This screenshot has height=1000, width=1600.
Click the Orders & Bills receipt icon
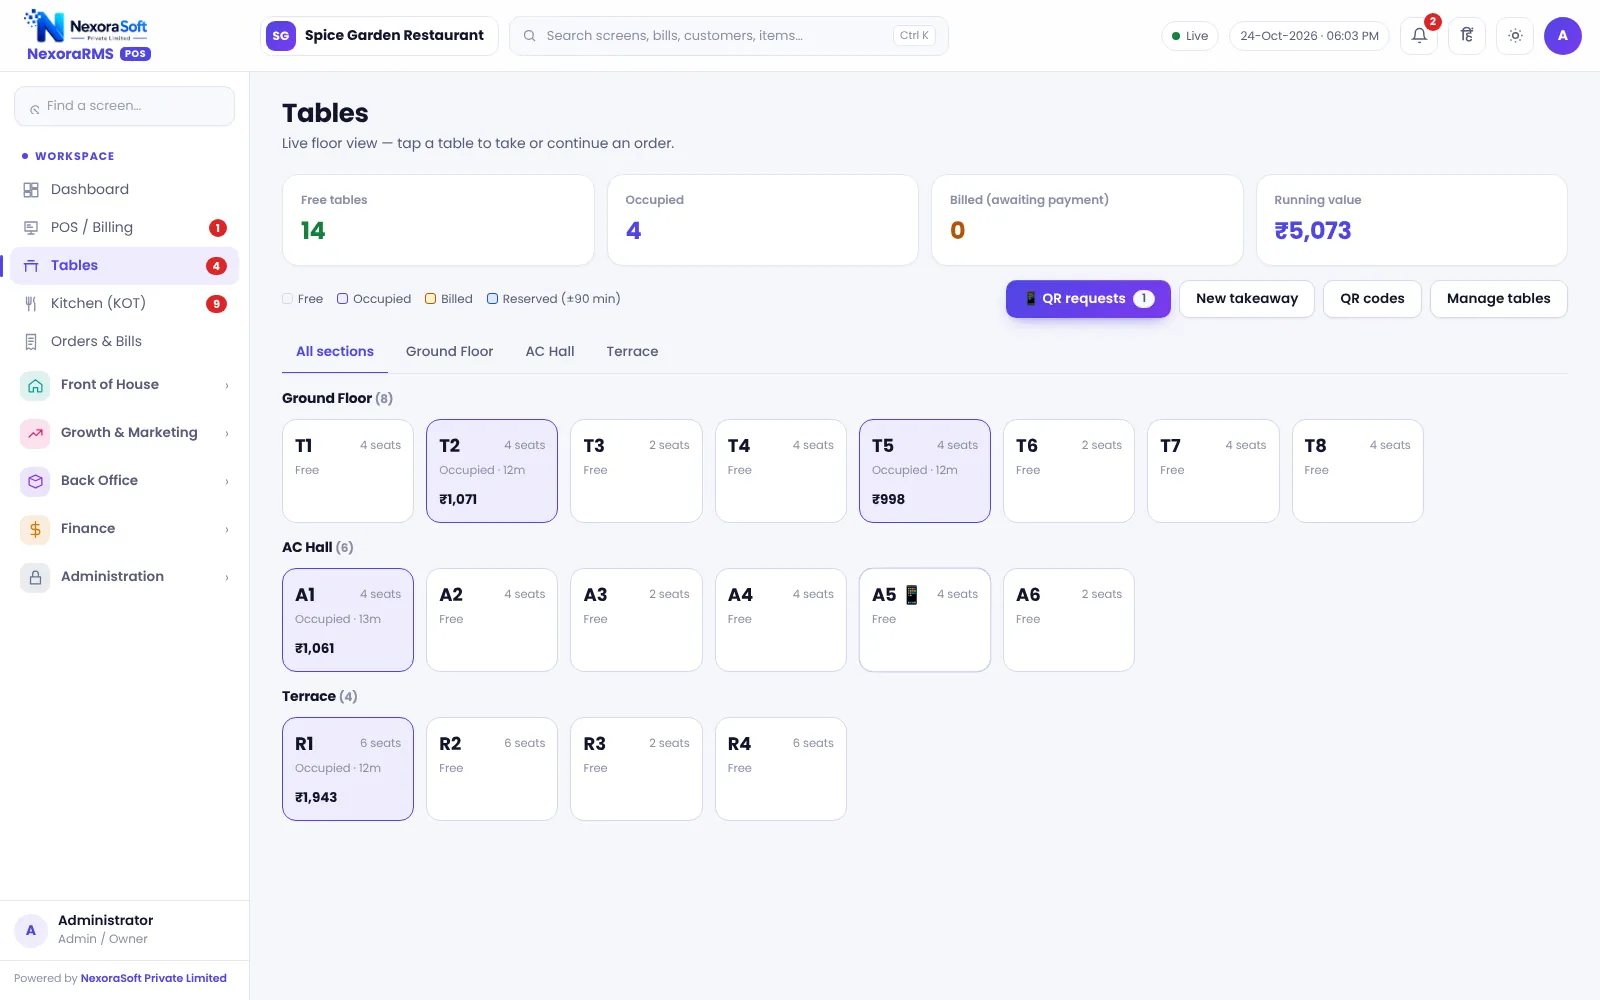31,342
